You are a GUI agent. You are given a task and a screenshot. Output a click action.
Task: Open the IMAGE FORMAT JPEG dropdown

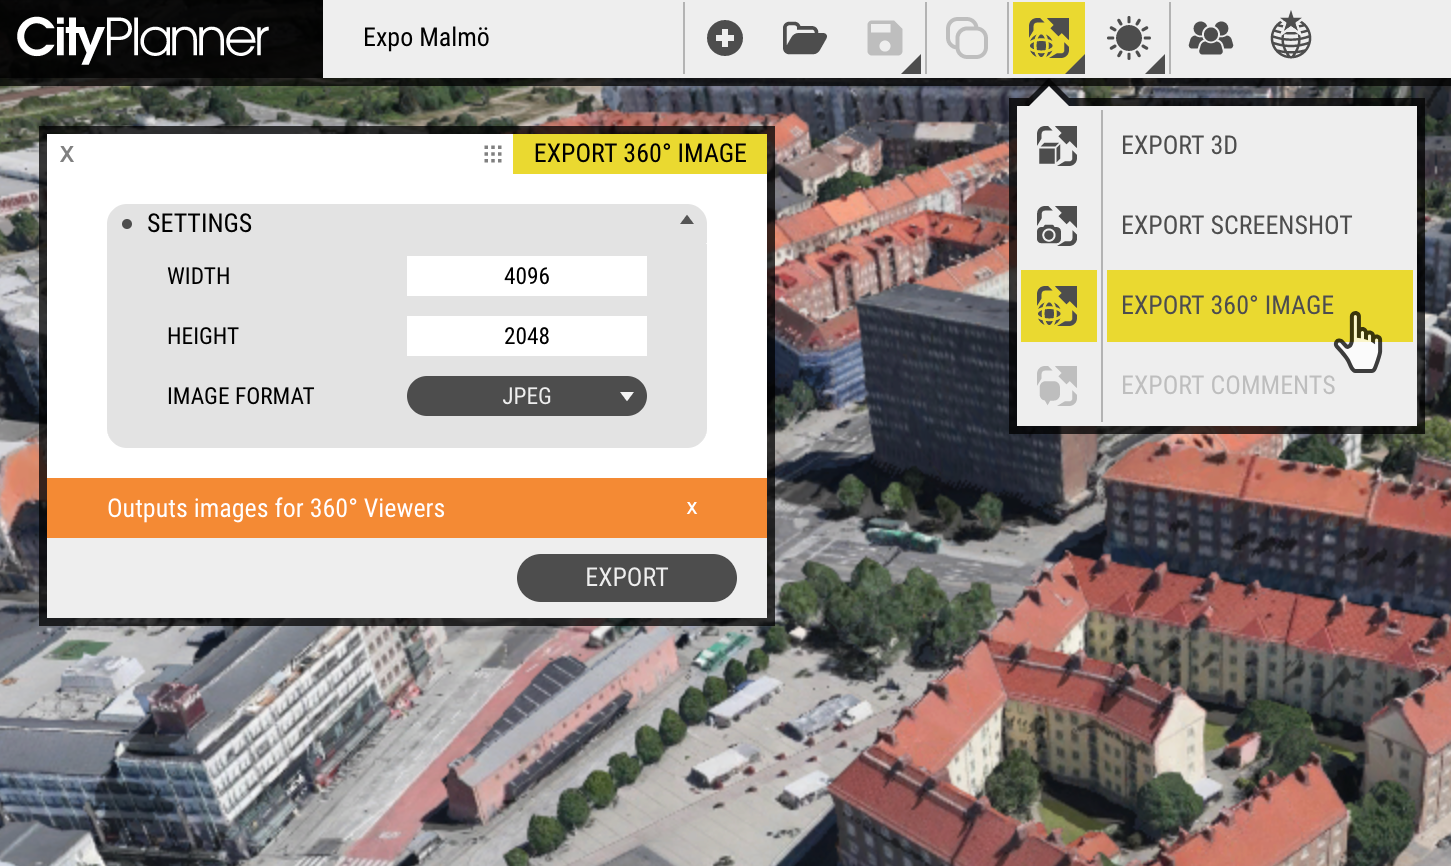click(527, 396)
